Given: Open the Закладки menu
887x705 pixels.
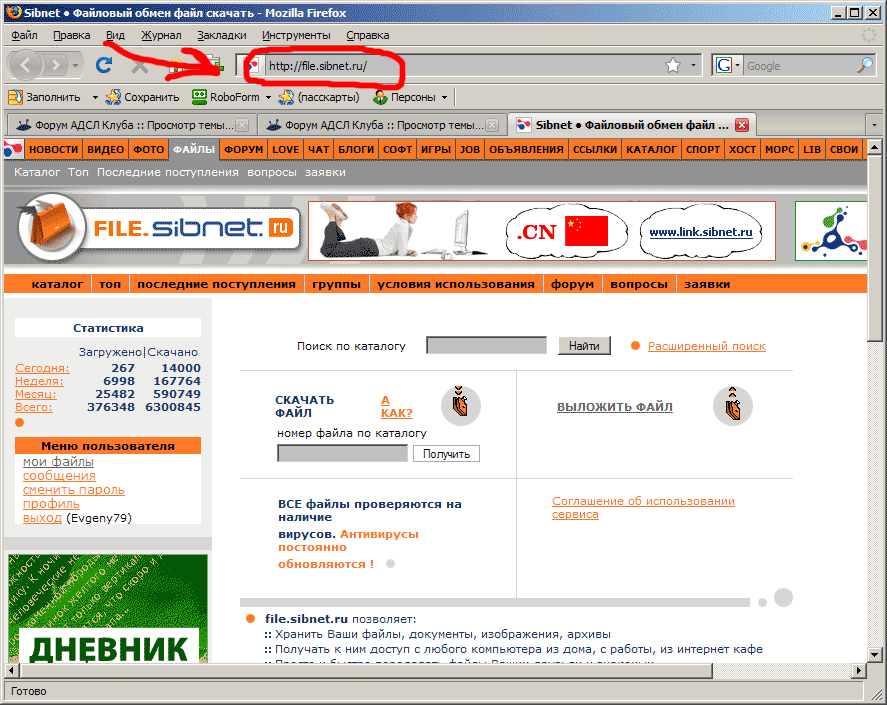Looking at the screenshot, I should (222, 35).
